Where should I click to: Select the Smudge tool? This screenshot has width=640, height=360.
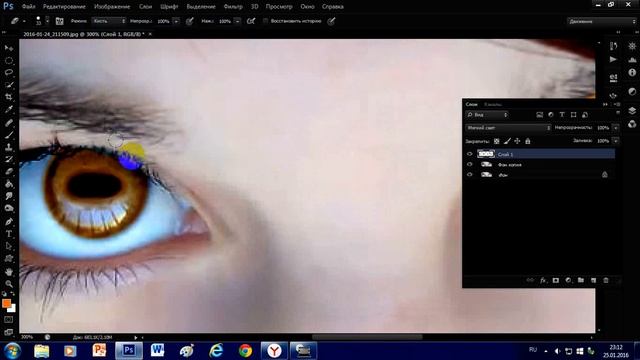click(9, 196)
